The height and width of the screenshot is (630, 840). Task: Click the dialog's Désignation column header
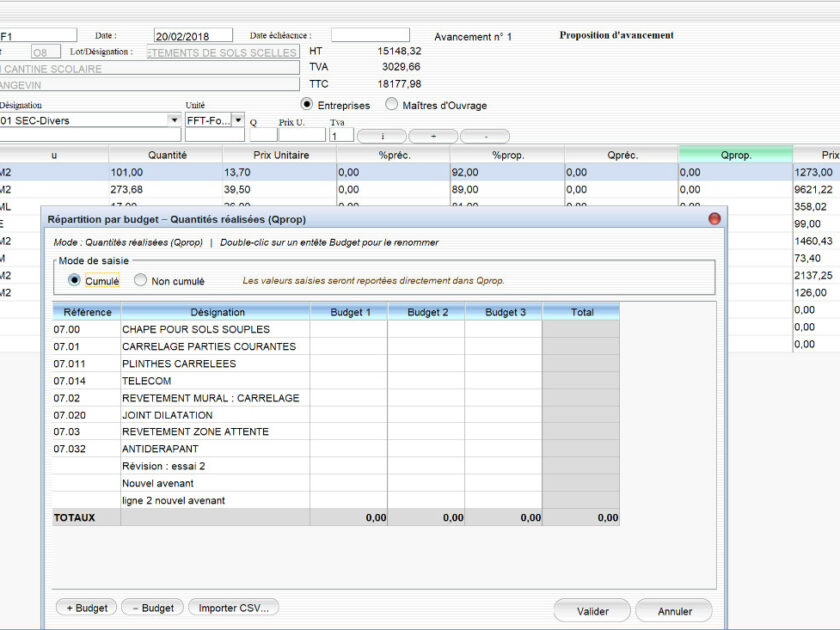[x=216, y=312]
